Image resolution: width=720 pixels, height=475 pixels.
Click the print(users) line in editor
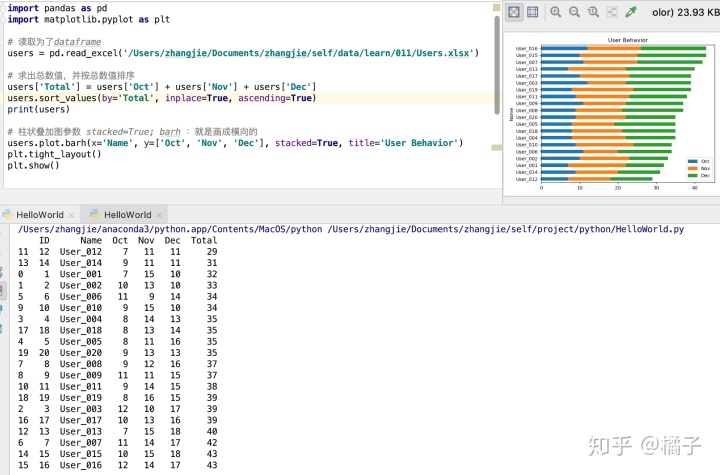point(38,109)
